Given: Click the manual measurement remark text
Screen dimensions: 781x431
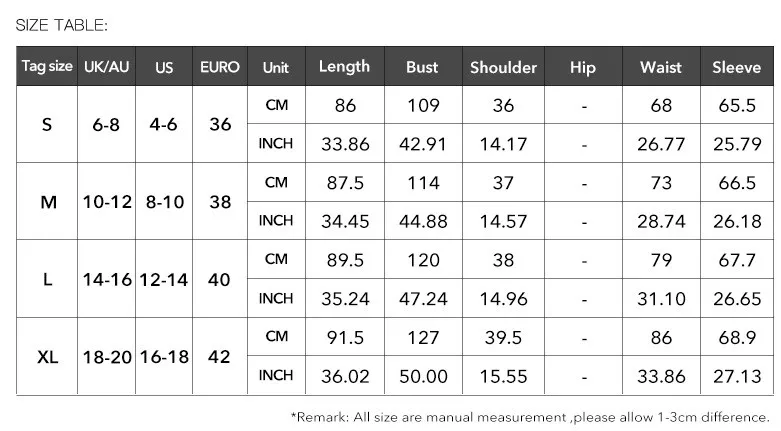Looking at the screenshot, I should [530, 416].
